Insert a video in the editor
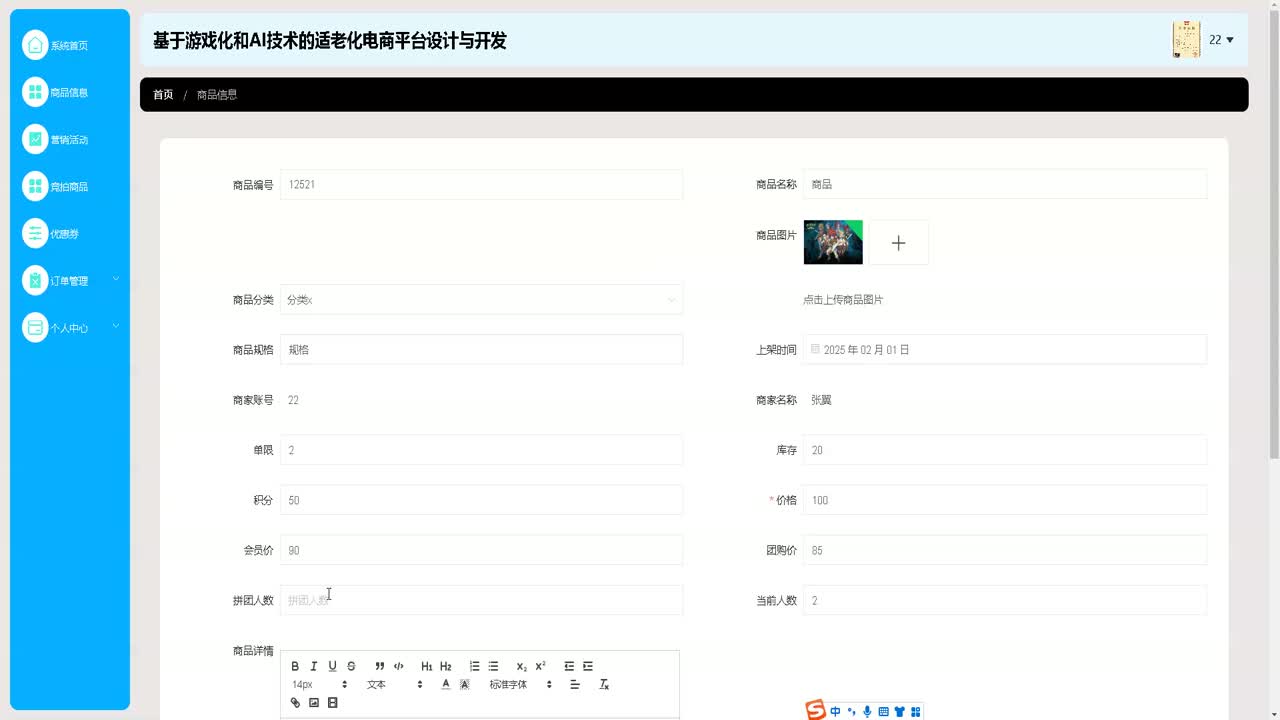This screenshot has width=1280, height=720. (332, 703)
